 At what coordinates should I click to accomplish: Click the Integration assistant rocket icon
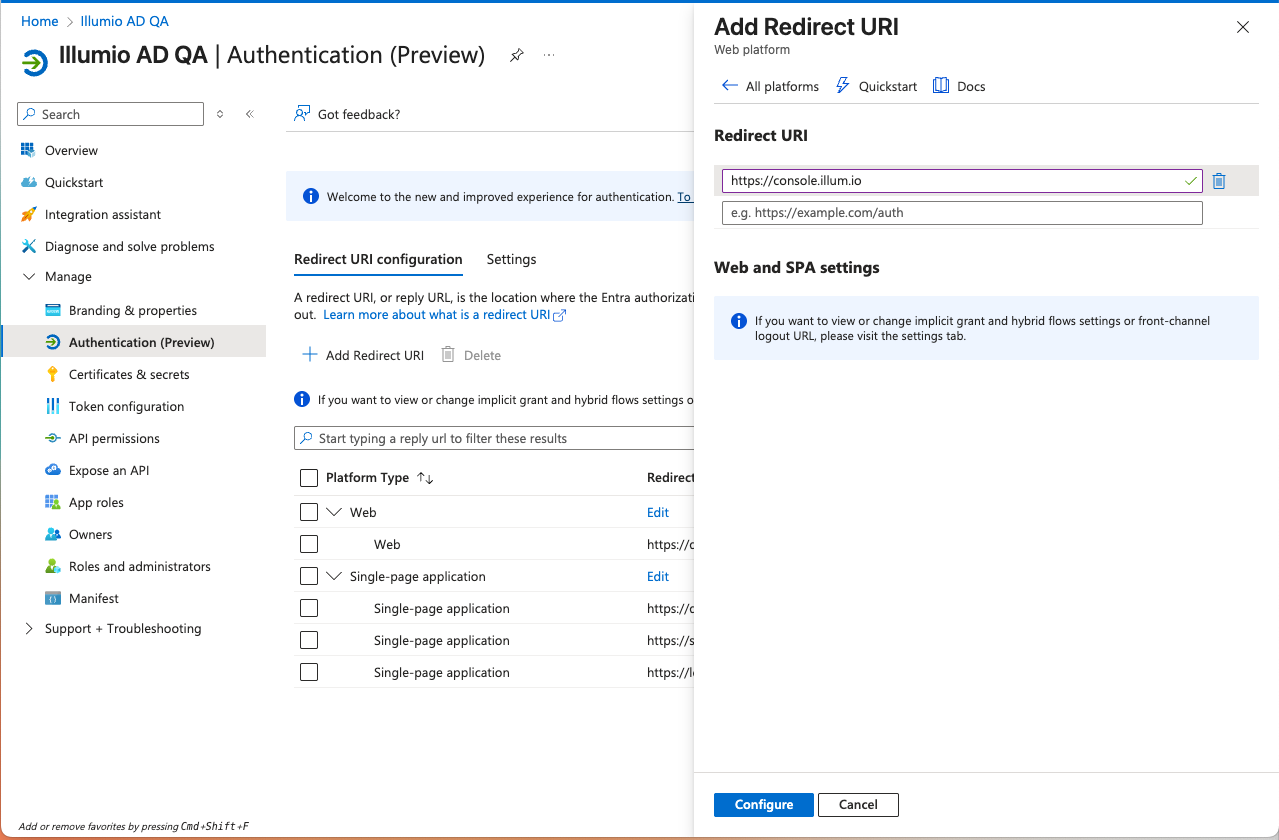click(x=28, y=214)
